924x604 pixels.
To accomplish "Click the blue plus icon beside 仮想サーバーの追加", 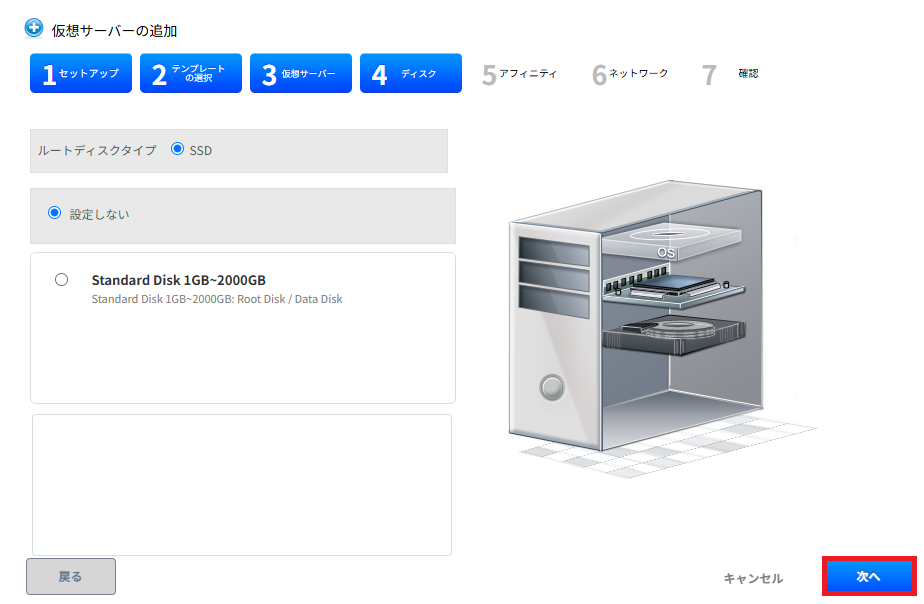I will click(x=34, y=28).
